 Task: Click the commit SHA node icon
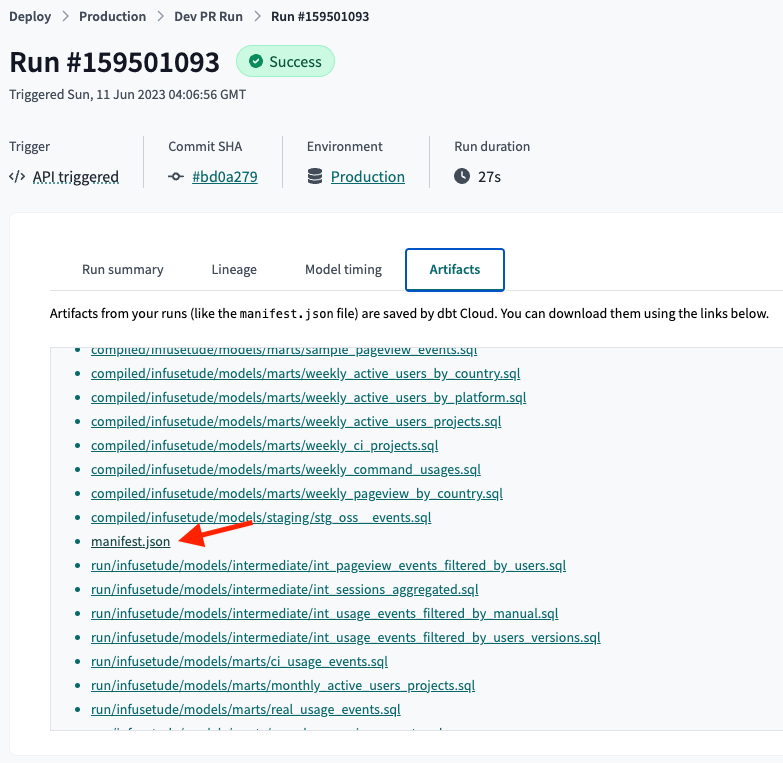(176, 177)
